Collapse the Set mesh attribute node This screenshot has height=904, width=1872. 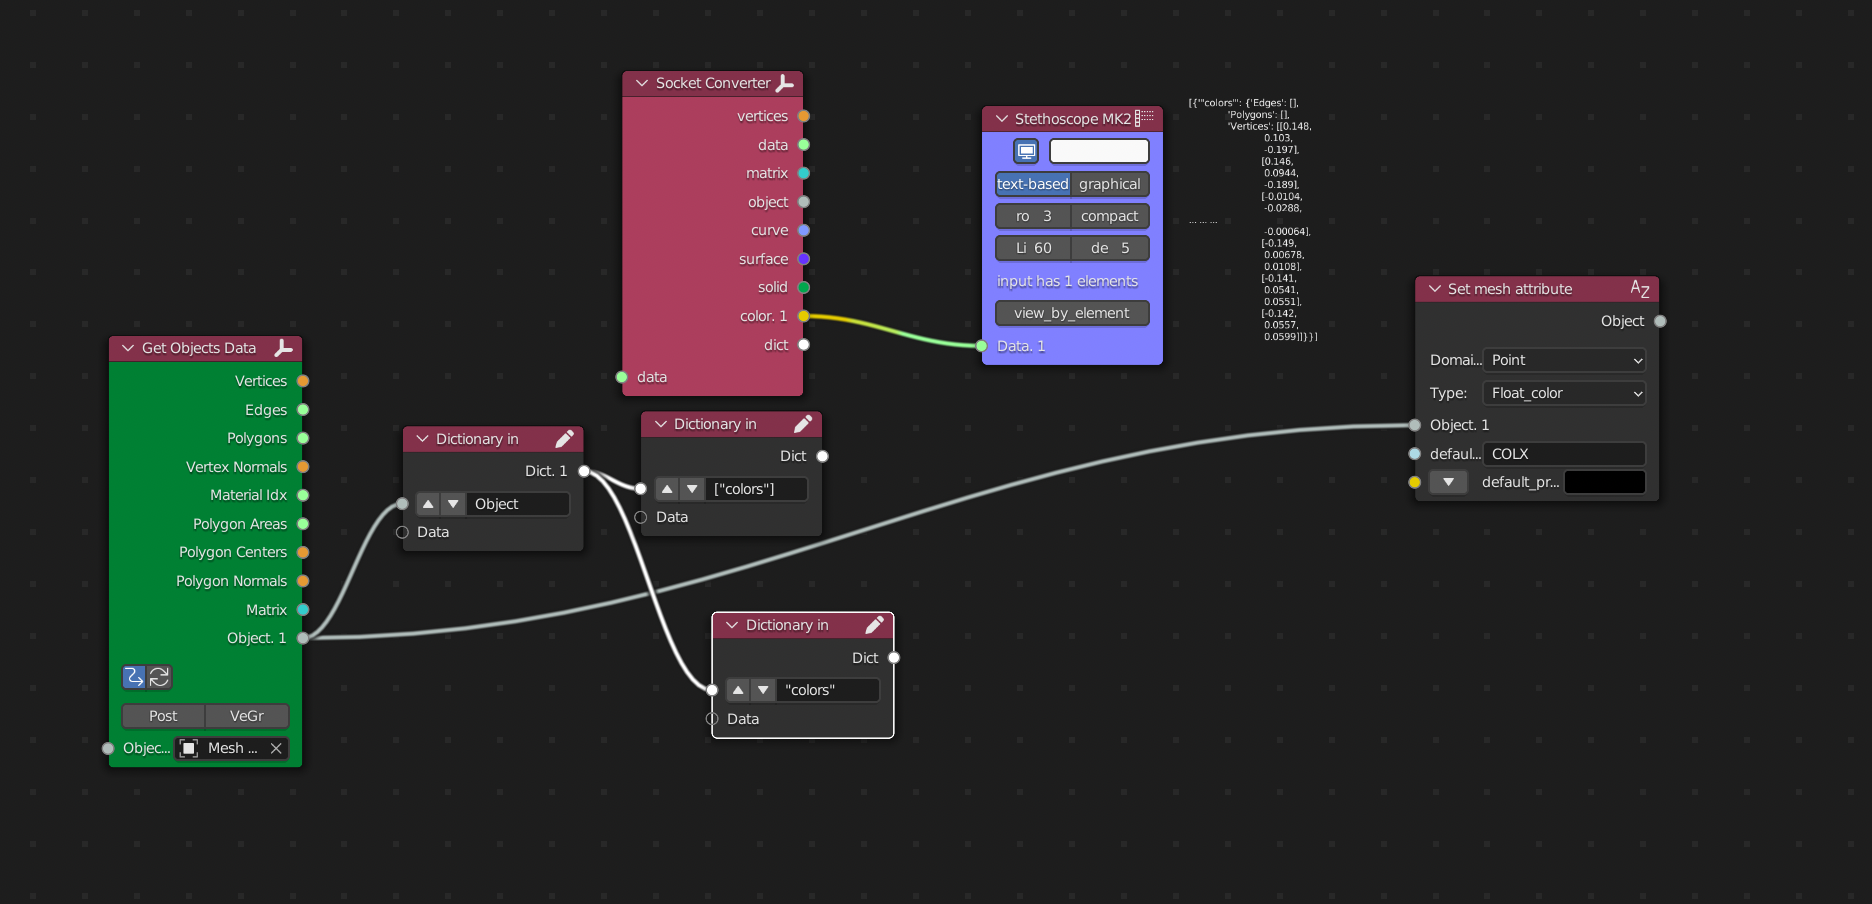pos(1435,289)
